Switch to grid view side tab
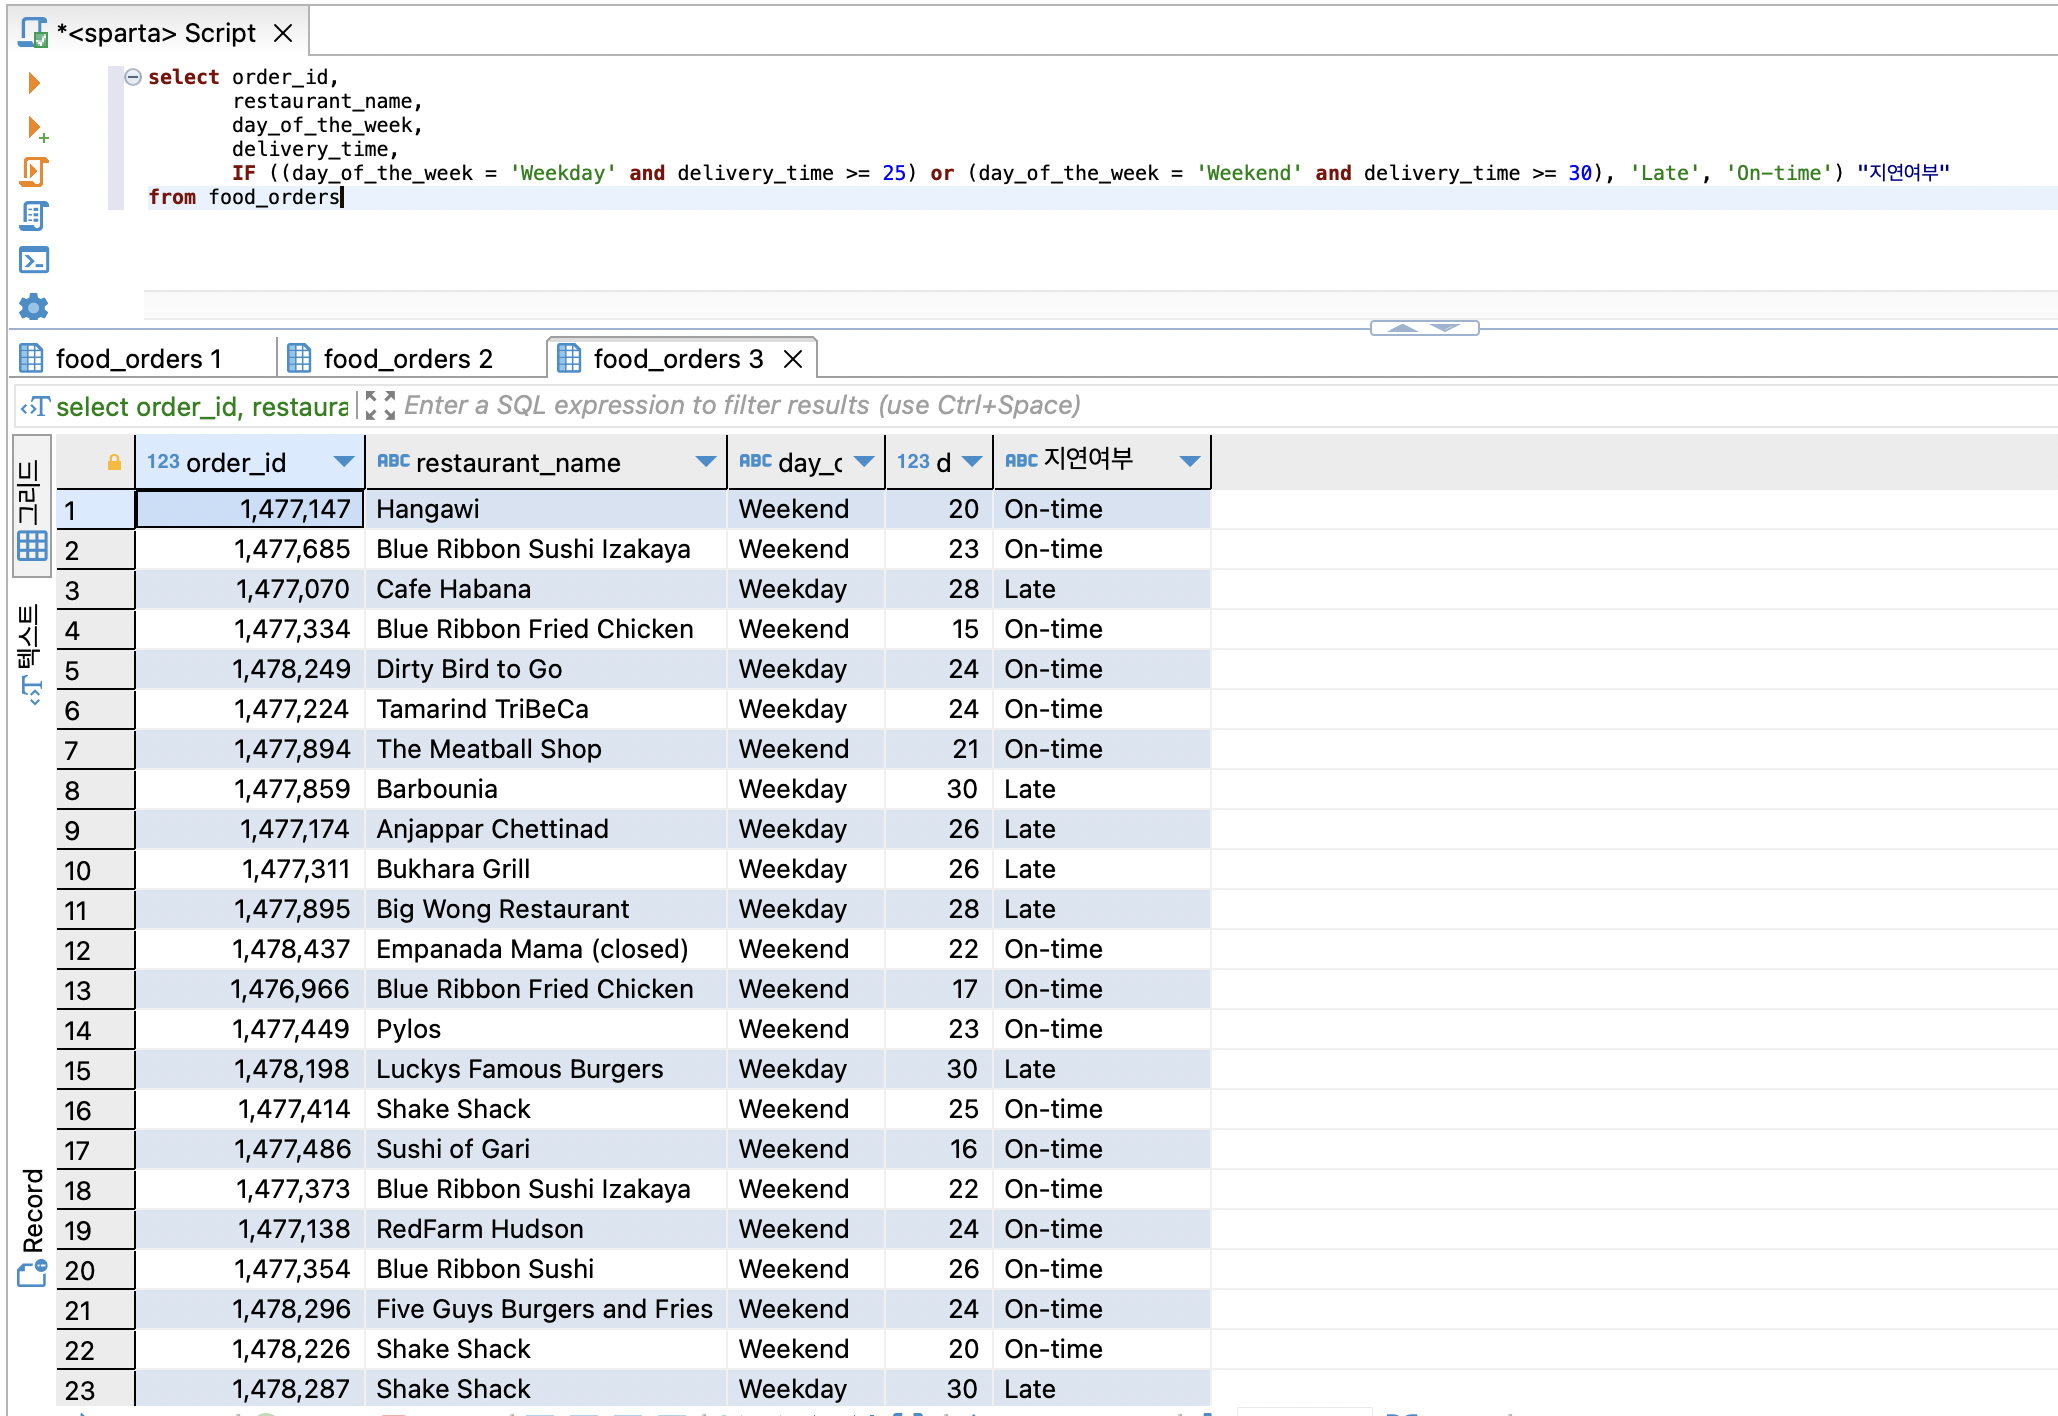Image resolution: width=2058 pixels, height=1416 pixels. (31, 508)
